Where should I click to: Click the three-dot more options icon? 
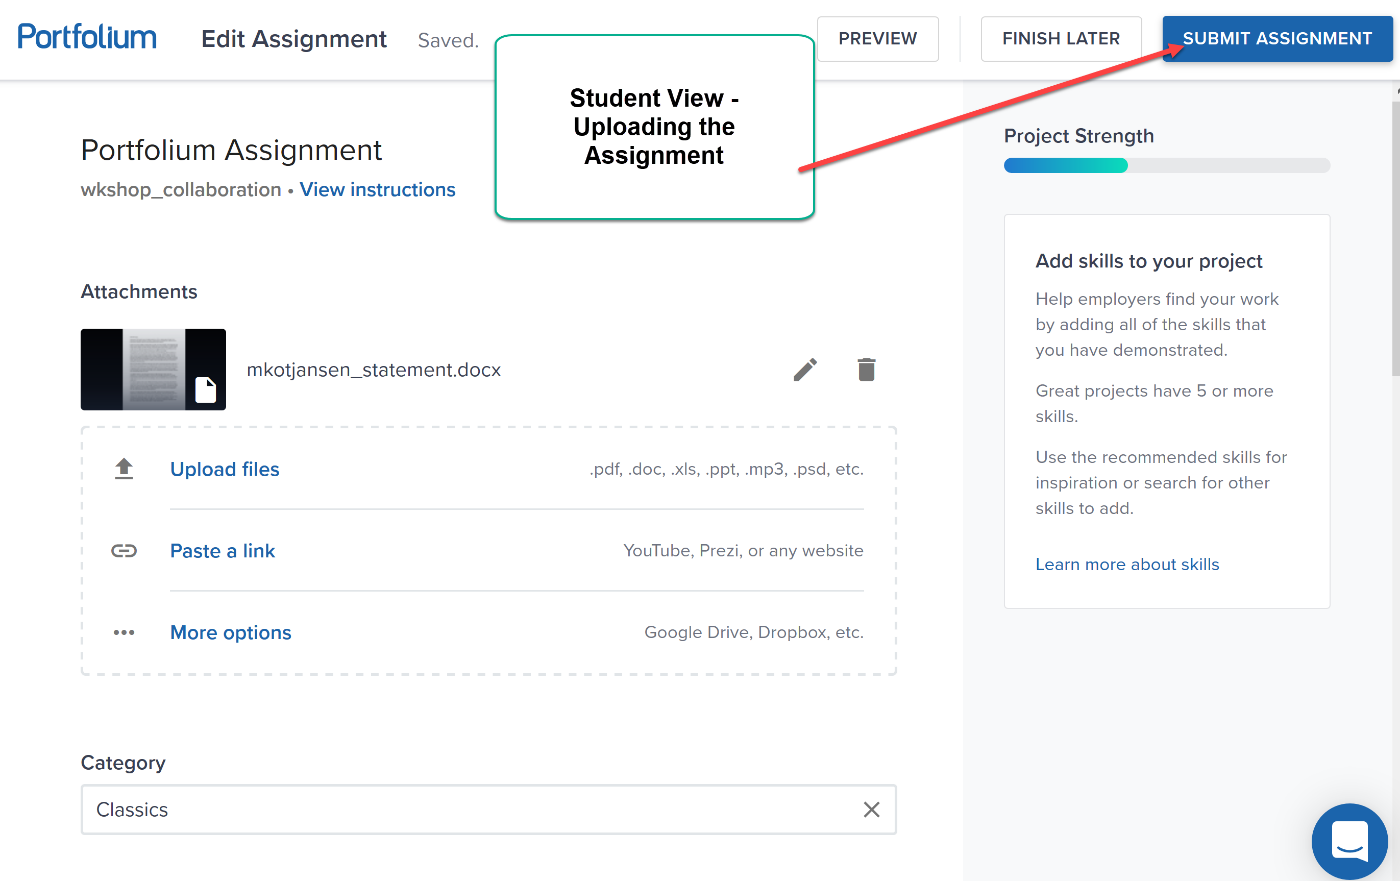[x=124, y=633]
